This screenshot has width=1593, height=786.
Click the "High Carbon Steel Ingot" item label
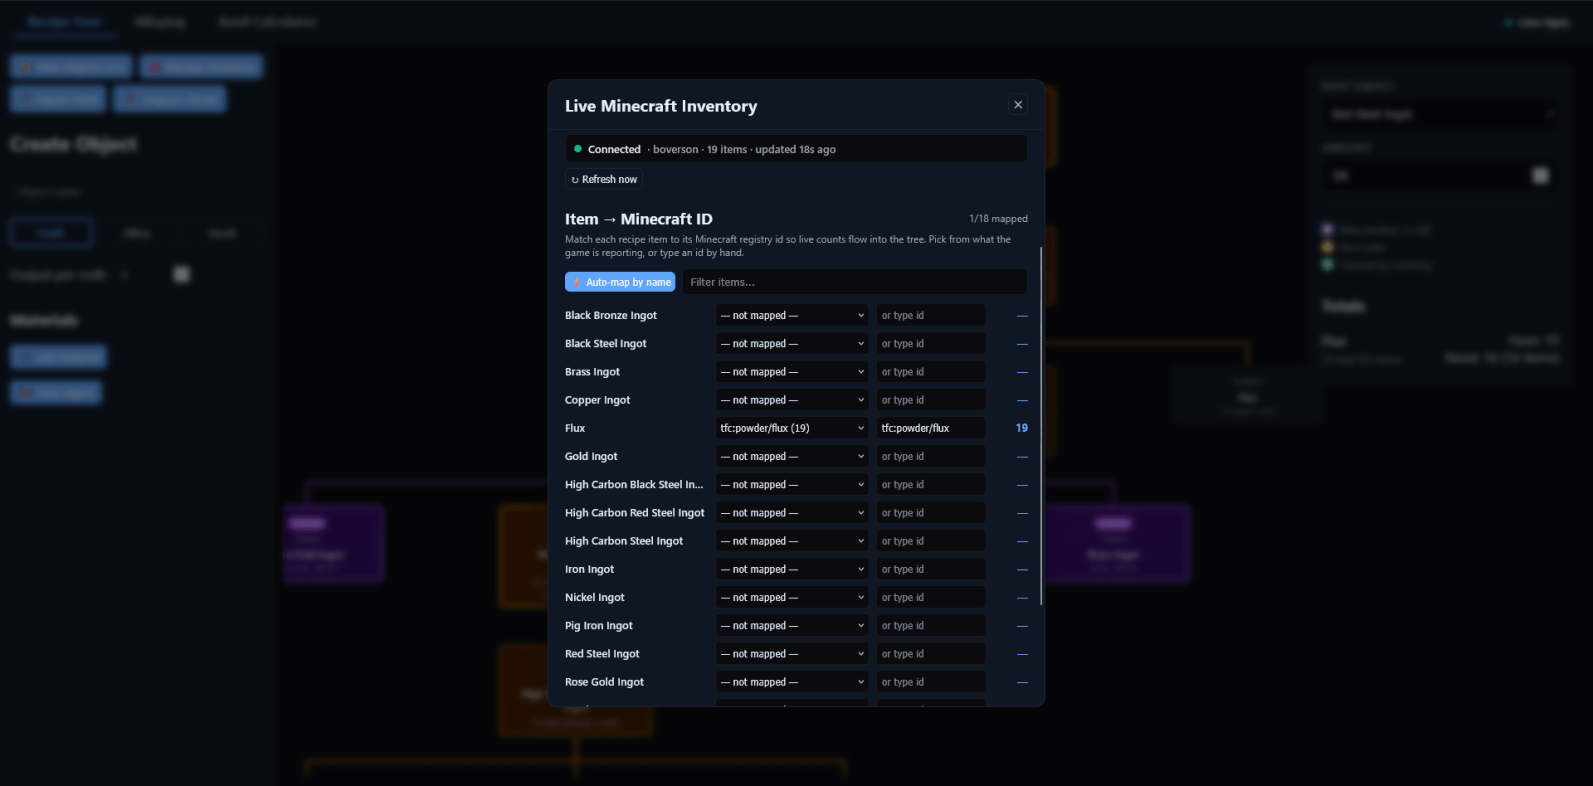tap(624, 541)
